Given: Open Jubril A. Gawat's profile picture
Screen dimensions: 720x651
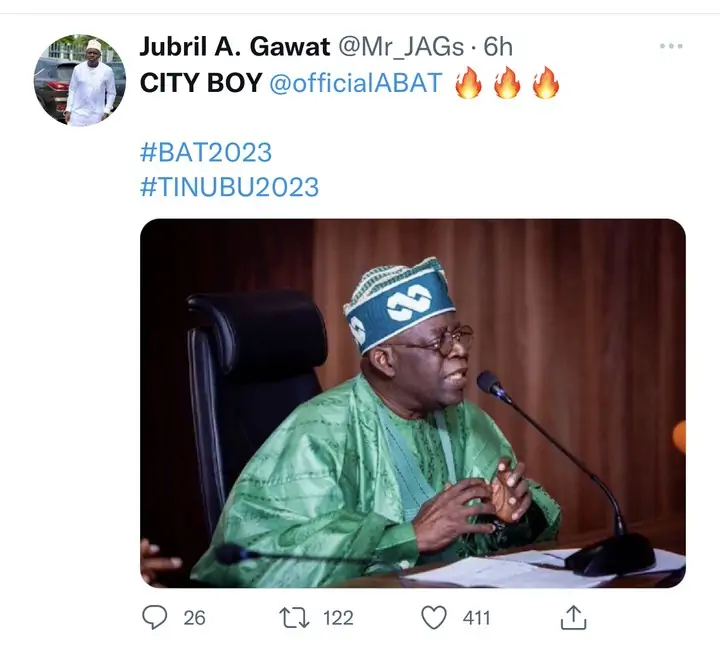Looking at the screenshot, I should point(80,80).
